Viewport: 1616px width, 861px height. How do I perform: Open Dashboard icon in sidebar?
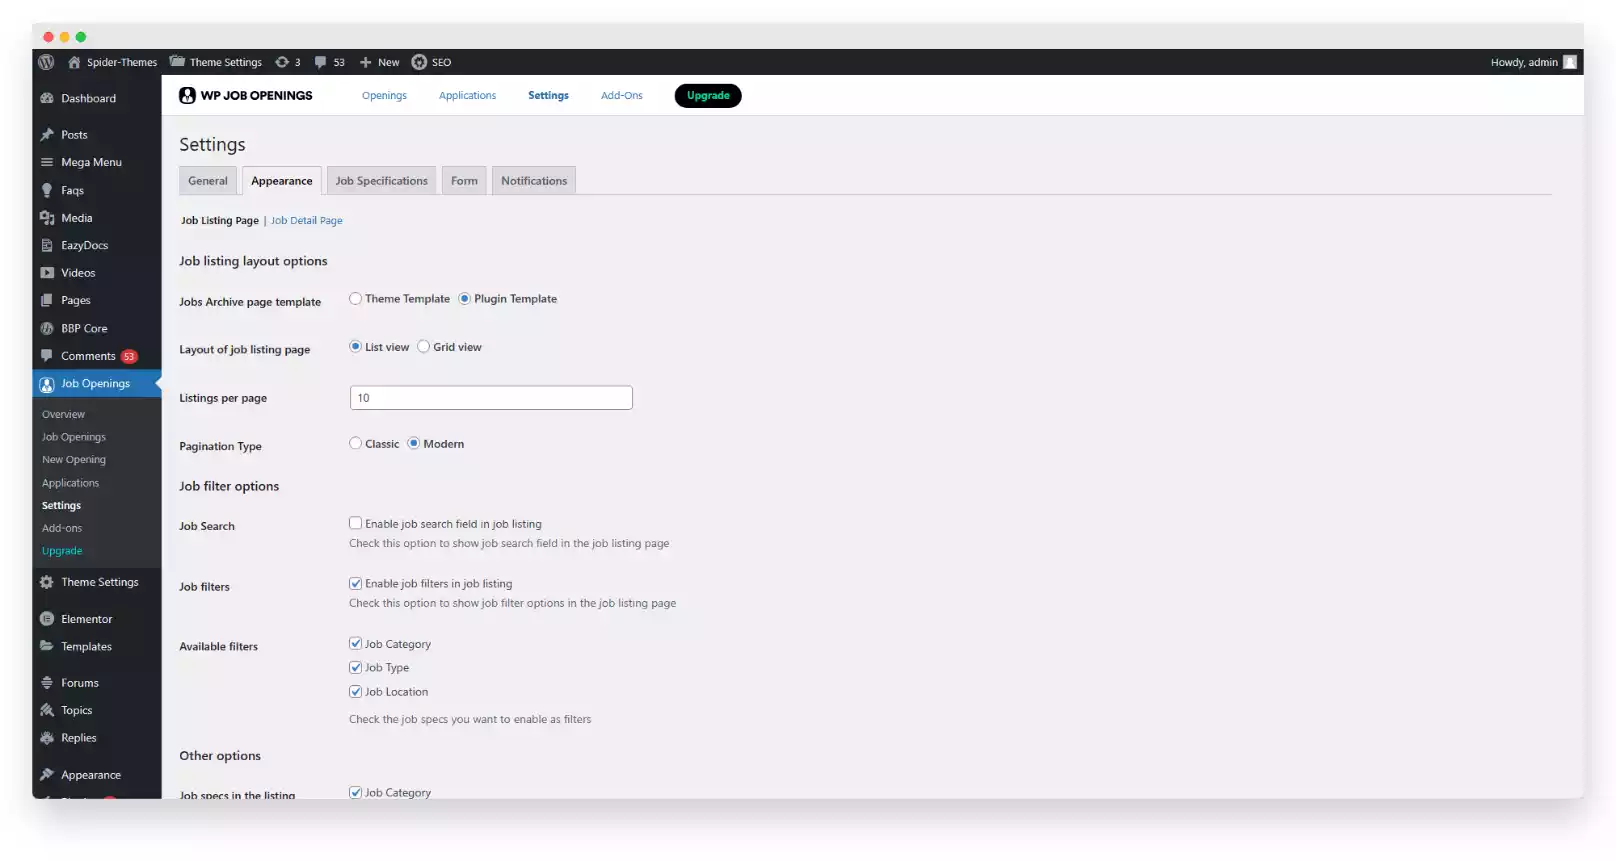pyautogui.click(x=47, y=98)
